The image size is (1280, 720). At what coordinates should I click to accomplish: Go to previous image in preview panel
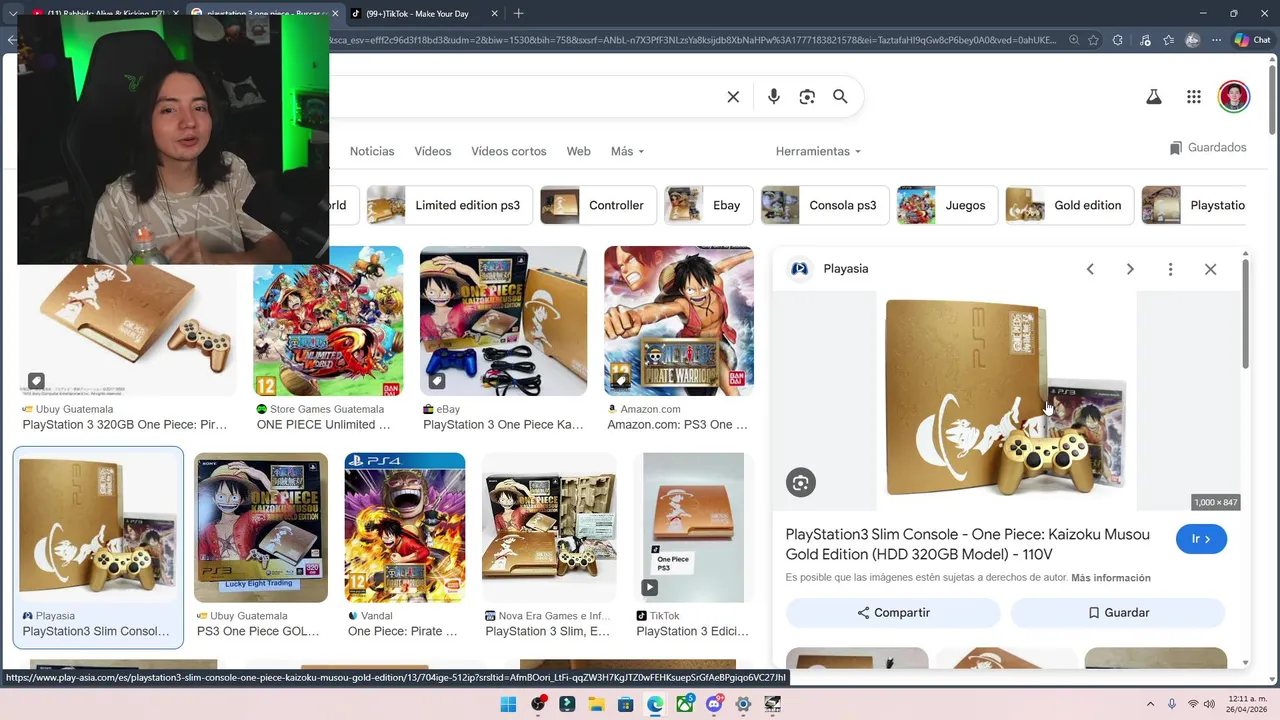(x=1090, y=269)
